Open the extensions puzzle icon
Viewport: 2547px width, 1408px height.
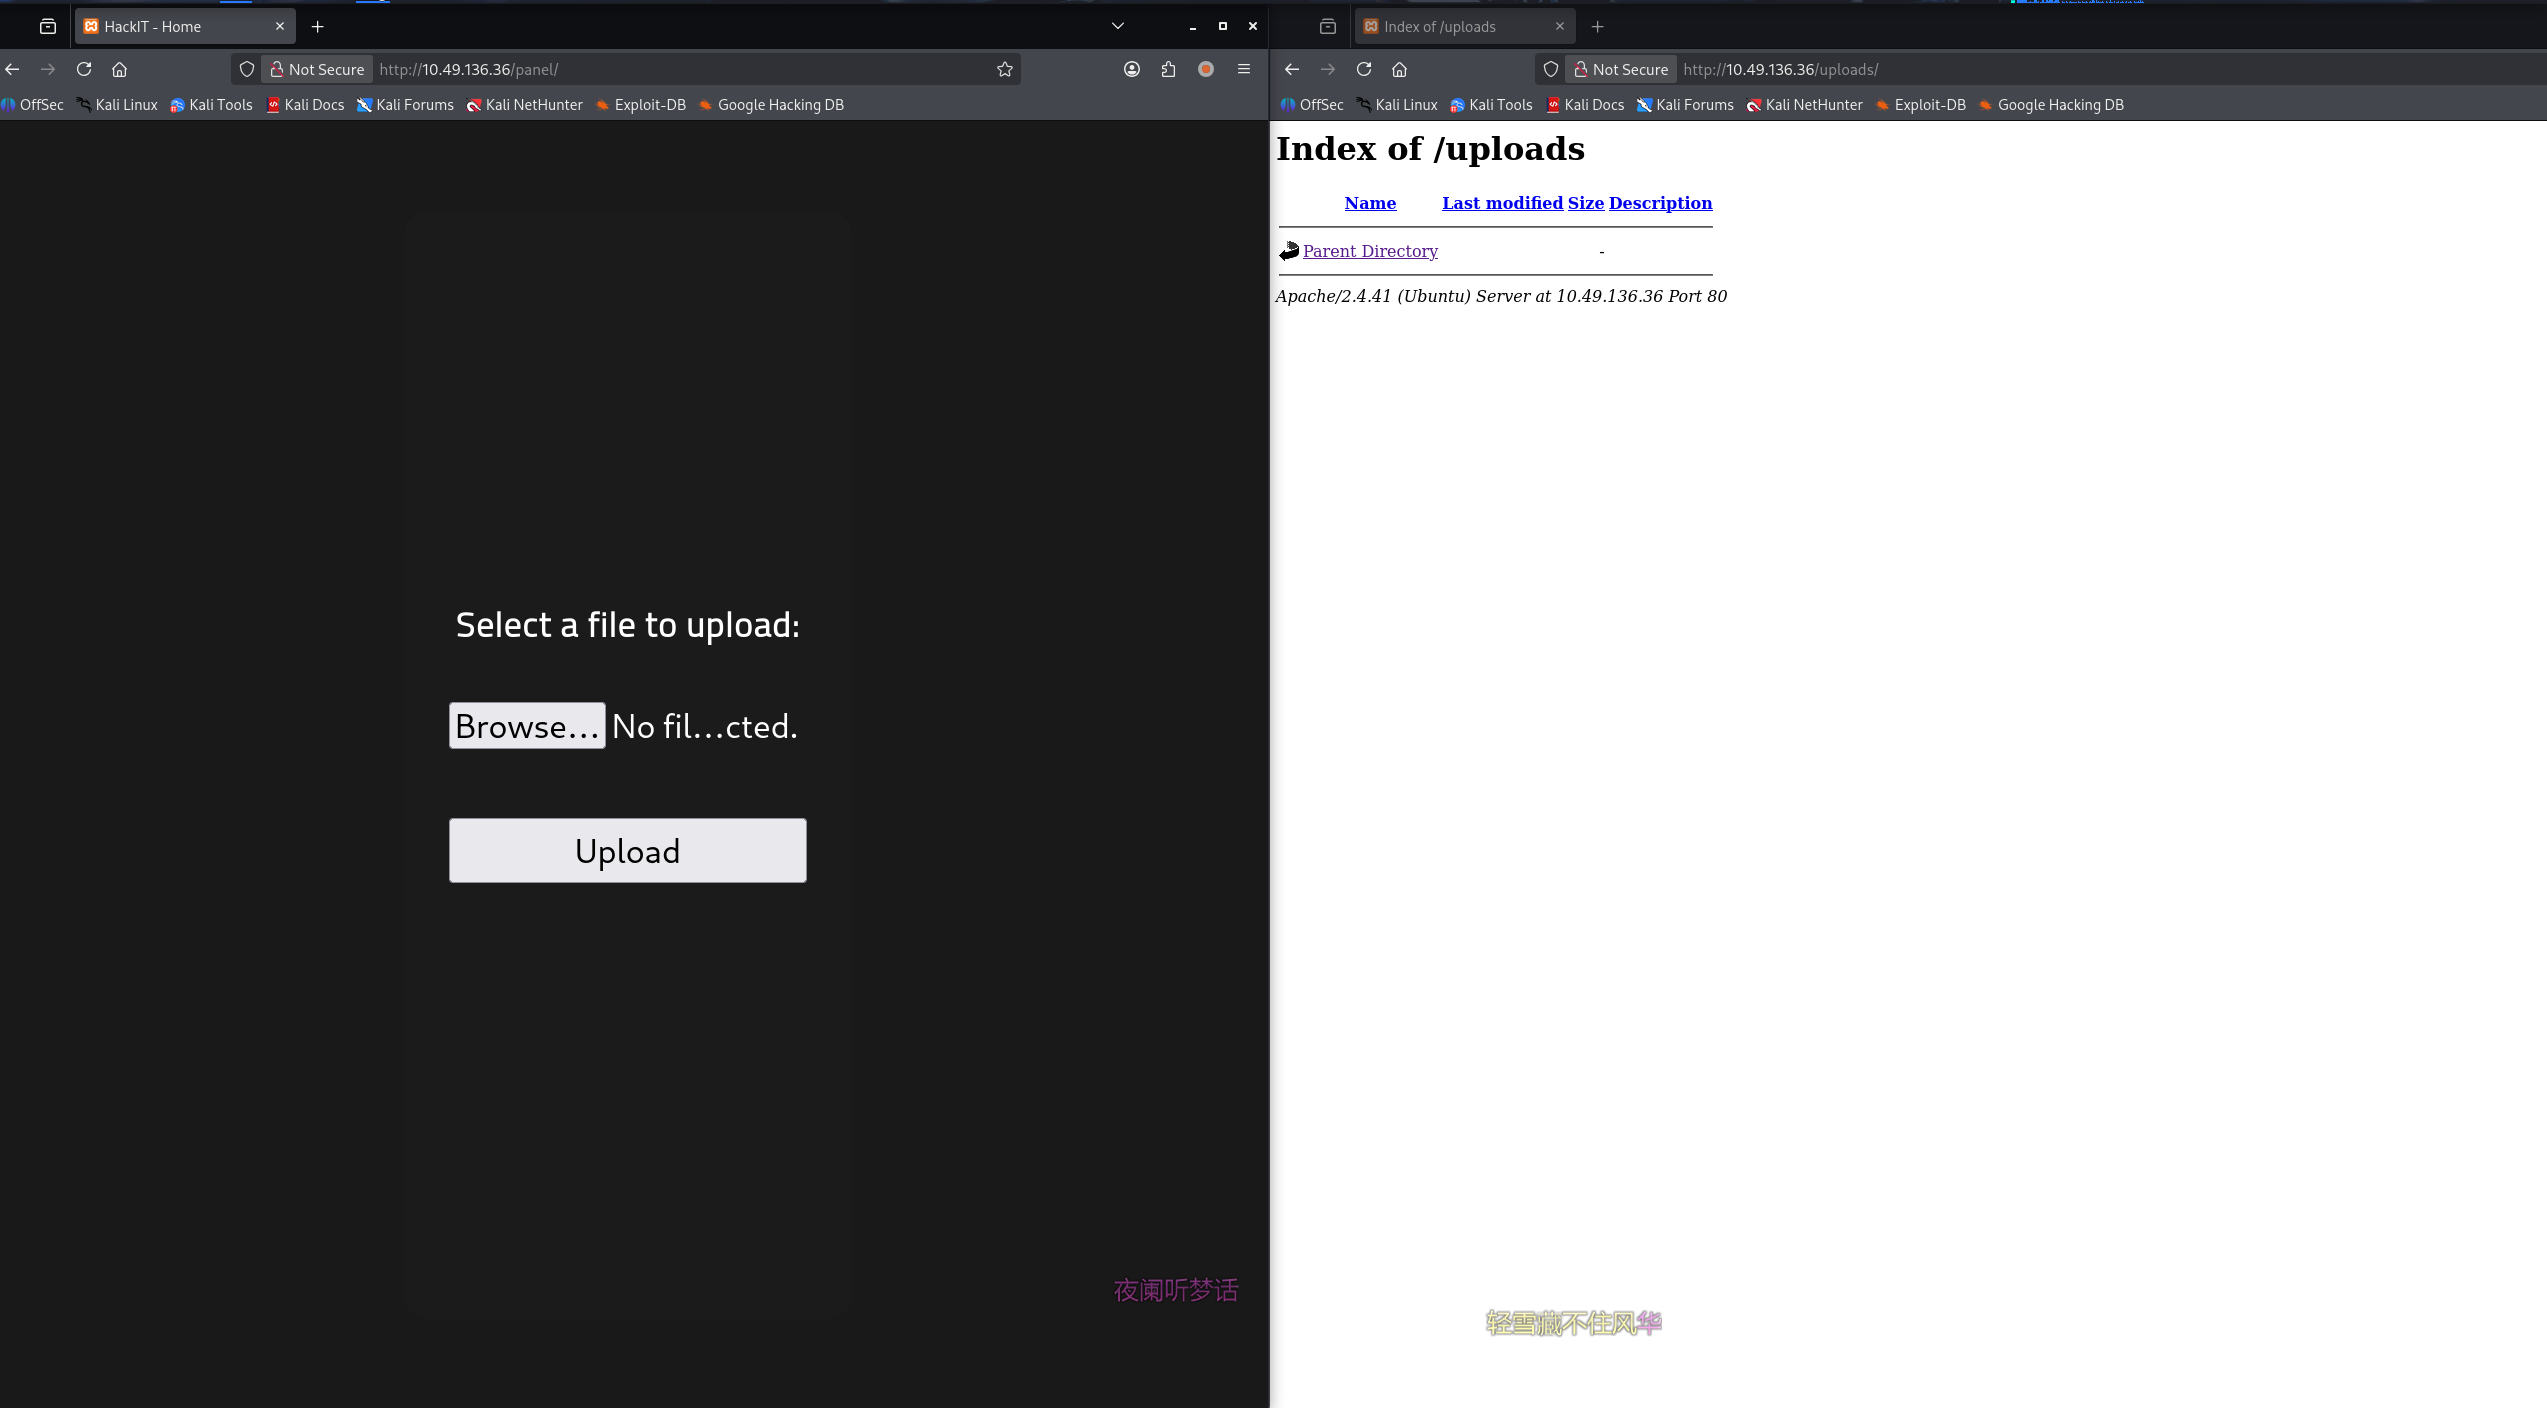[x=1168, y=69]
